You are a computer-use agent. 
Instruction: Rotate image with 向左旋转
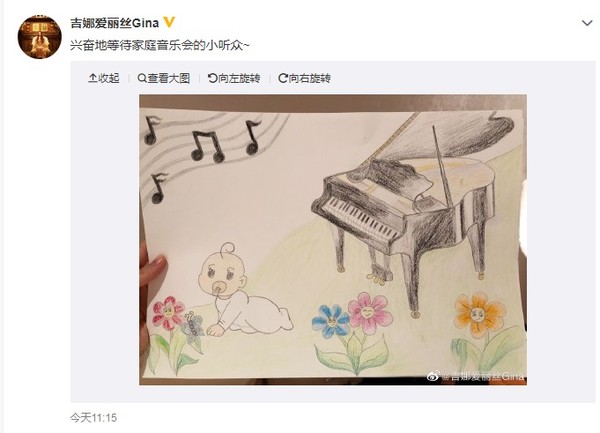tap(234, 78)
